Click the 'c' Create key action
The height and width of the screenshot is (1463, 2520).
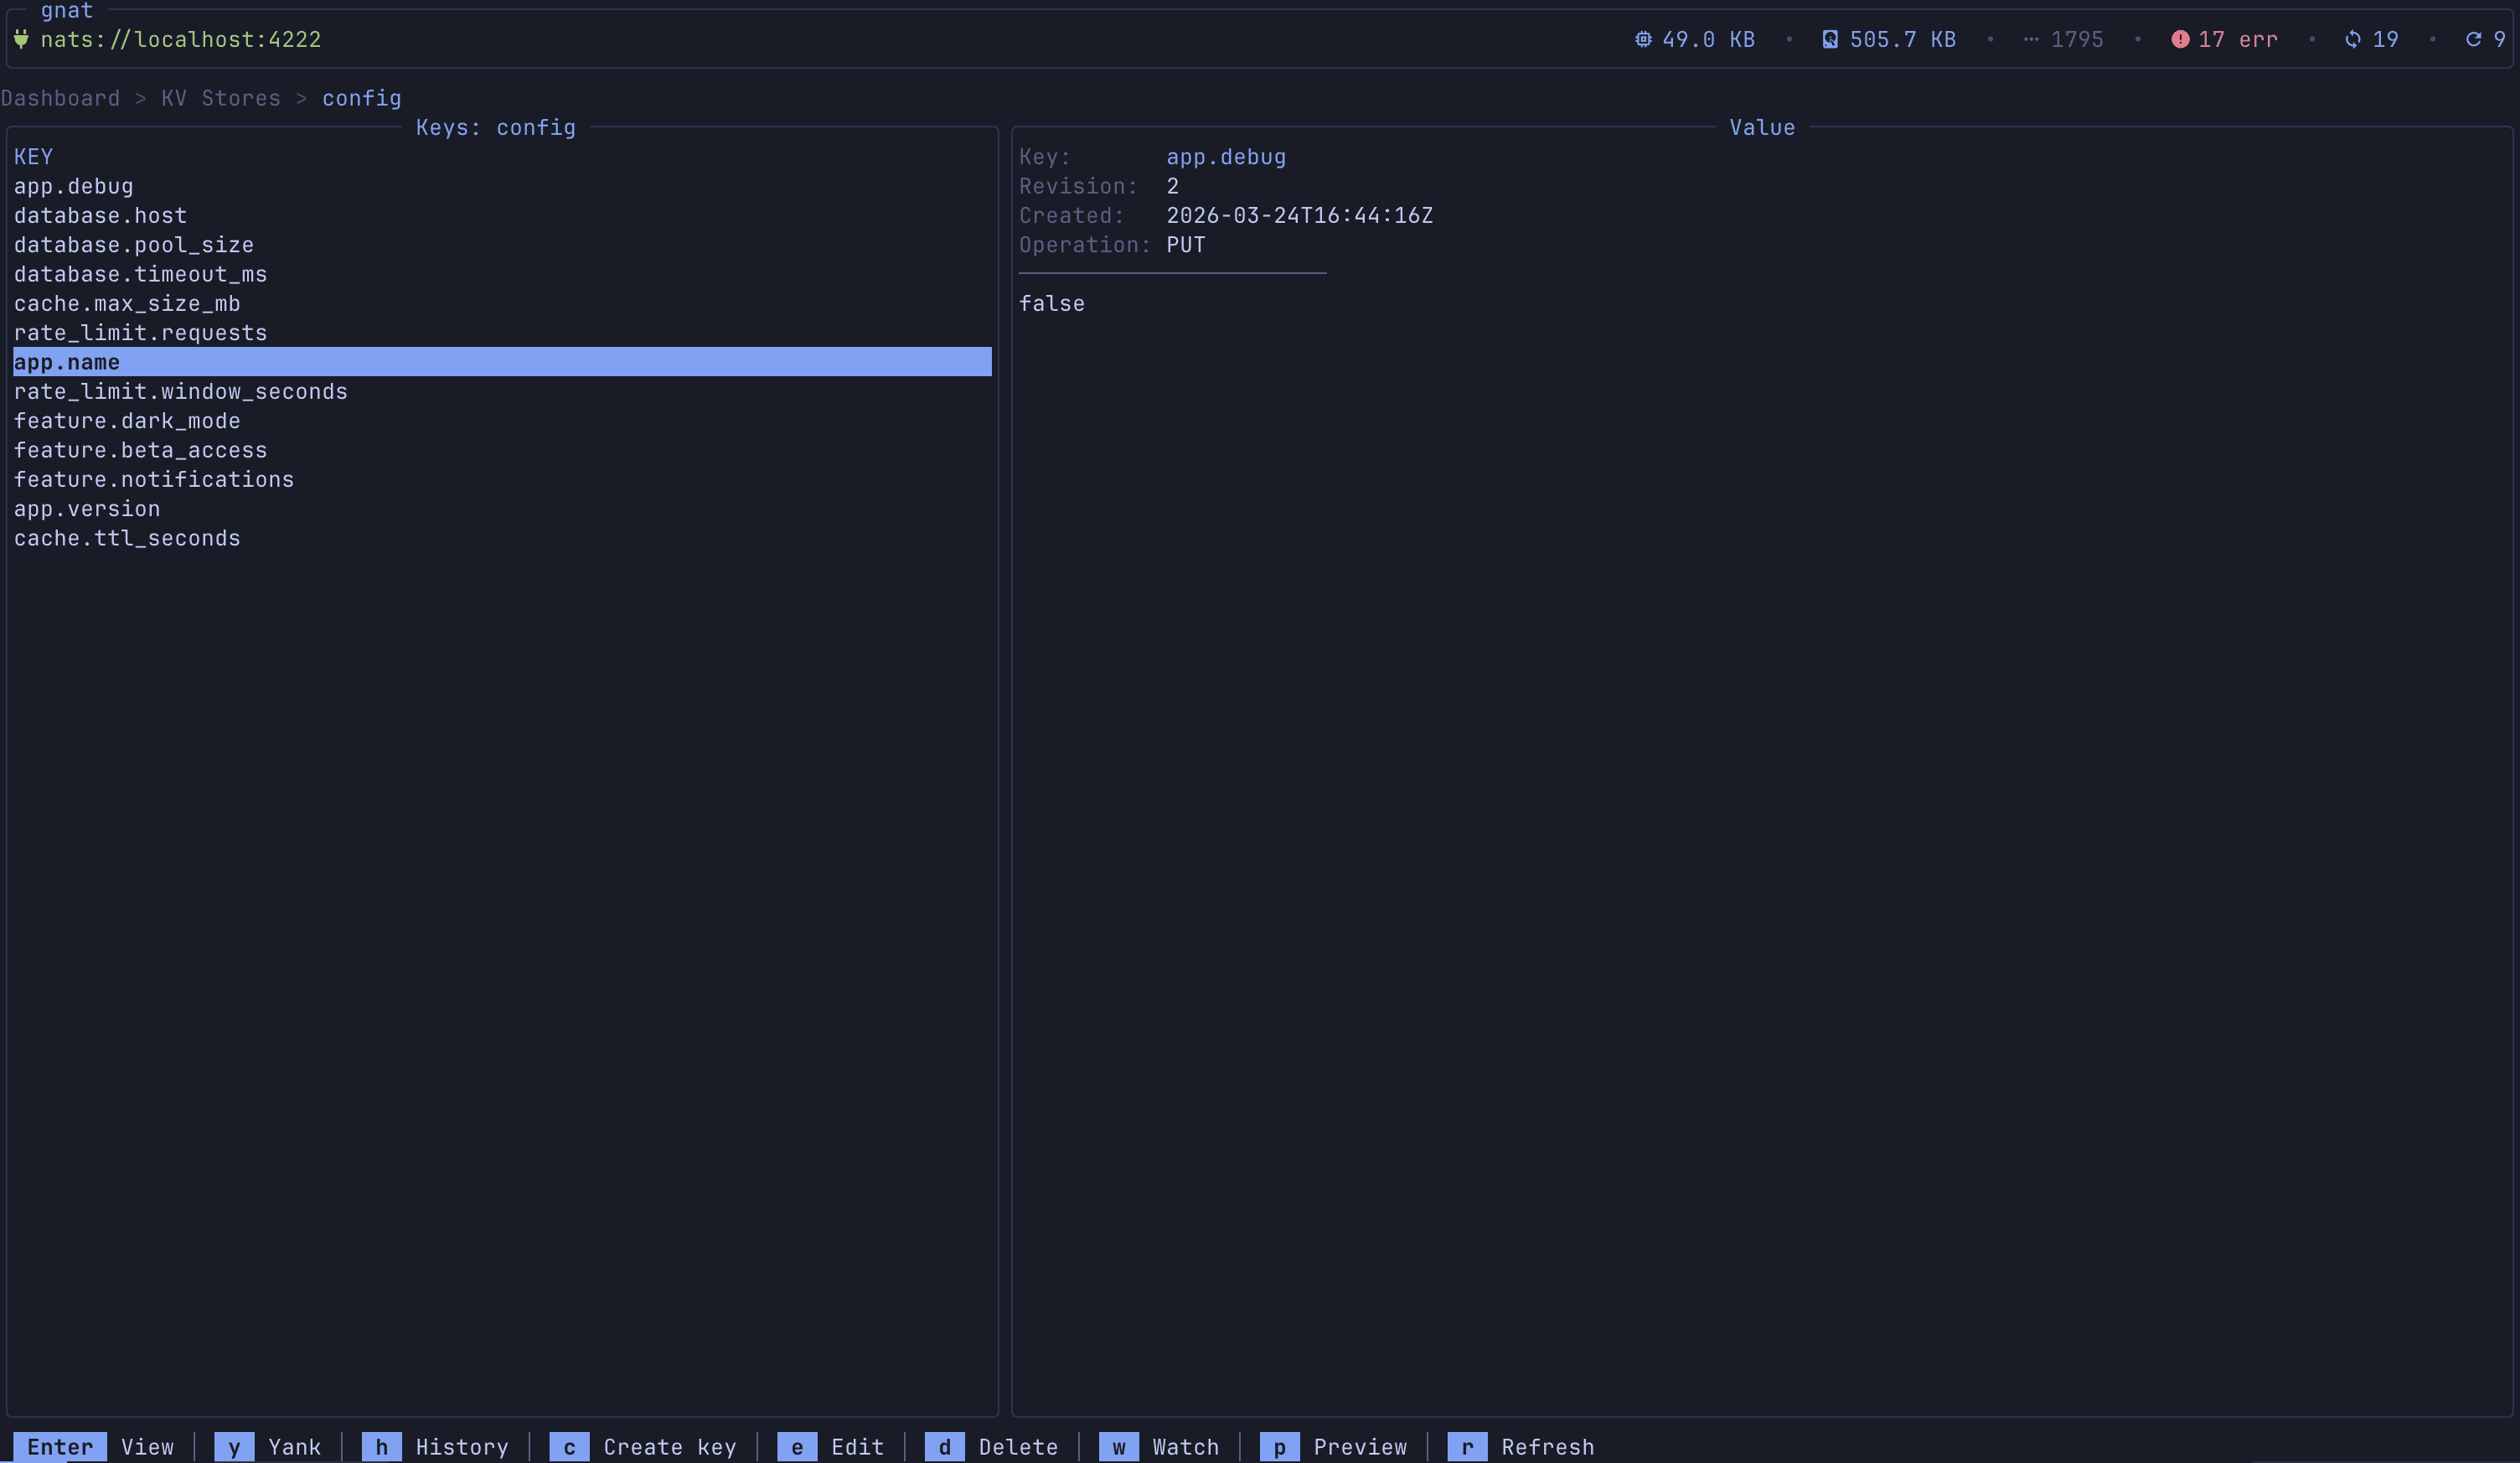569,1447
